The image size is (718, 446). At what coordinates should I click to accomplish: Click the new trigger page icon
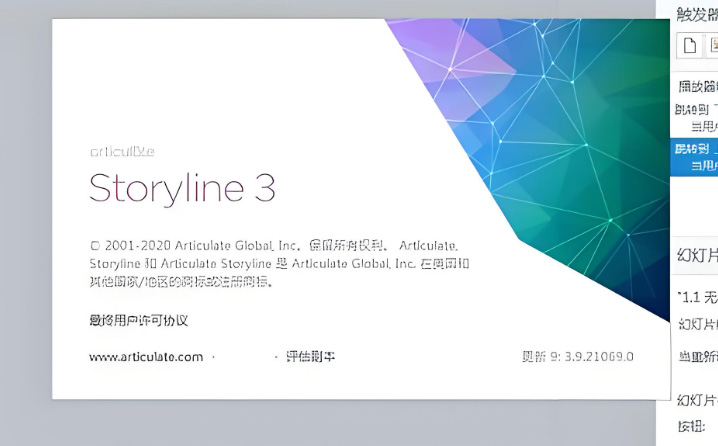click(x=690, y=45)
